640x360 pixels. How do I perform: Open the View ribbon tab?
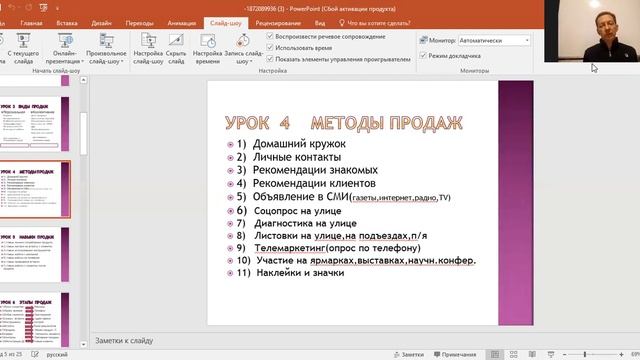tap(320, 23)
